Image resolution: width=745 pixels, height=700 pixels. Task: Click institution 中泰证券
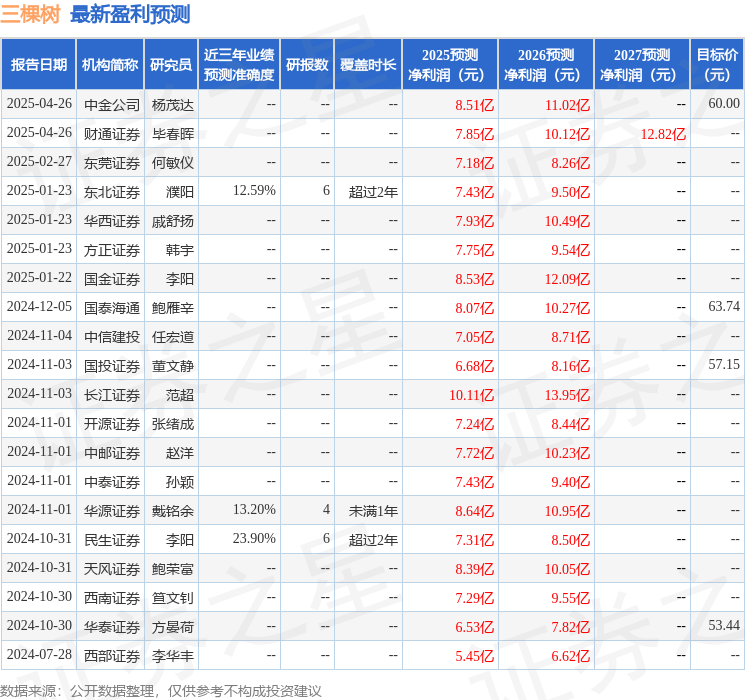tap(112, 482)
